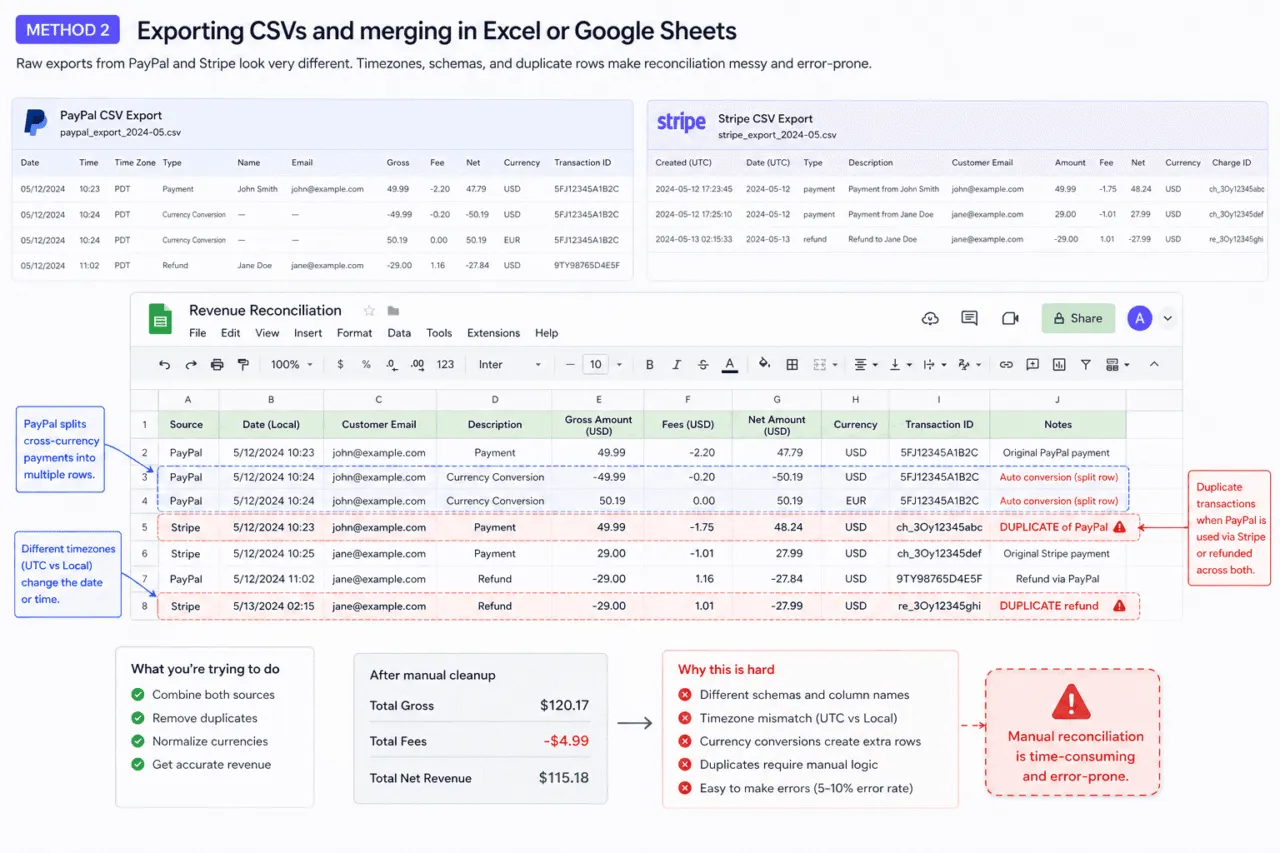Undo the last action in the toolbar
This screenshot has width=1280, height=853.
click(x=165, y=365)
